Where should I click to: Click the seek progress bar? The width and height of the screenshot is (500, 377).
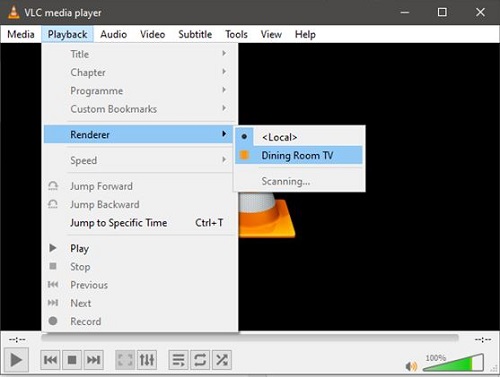pos(250,338)
